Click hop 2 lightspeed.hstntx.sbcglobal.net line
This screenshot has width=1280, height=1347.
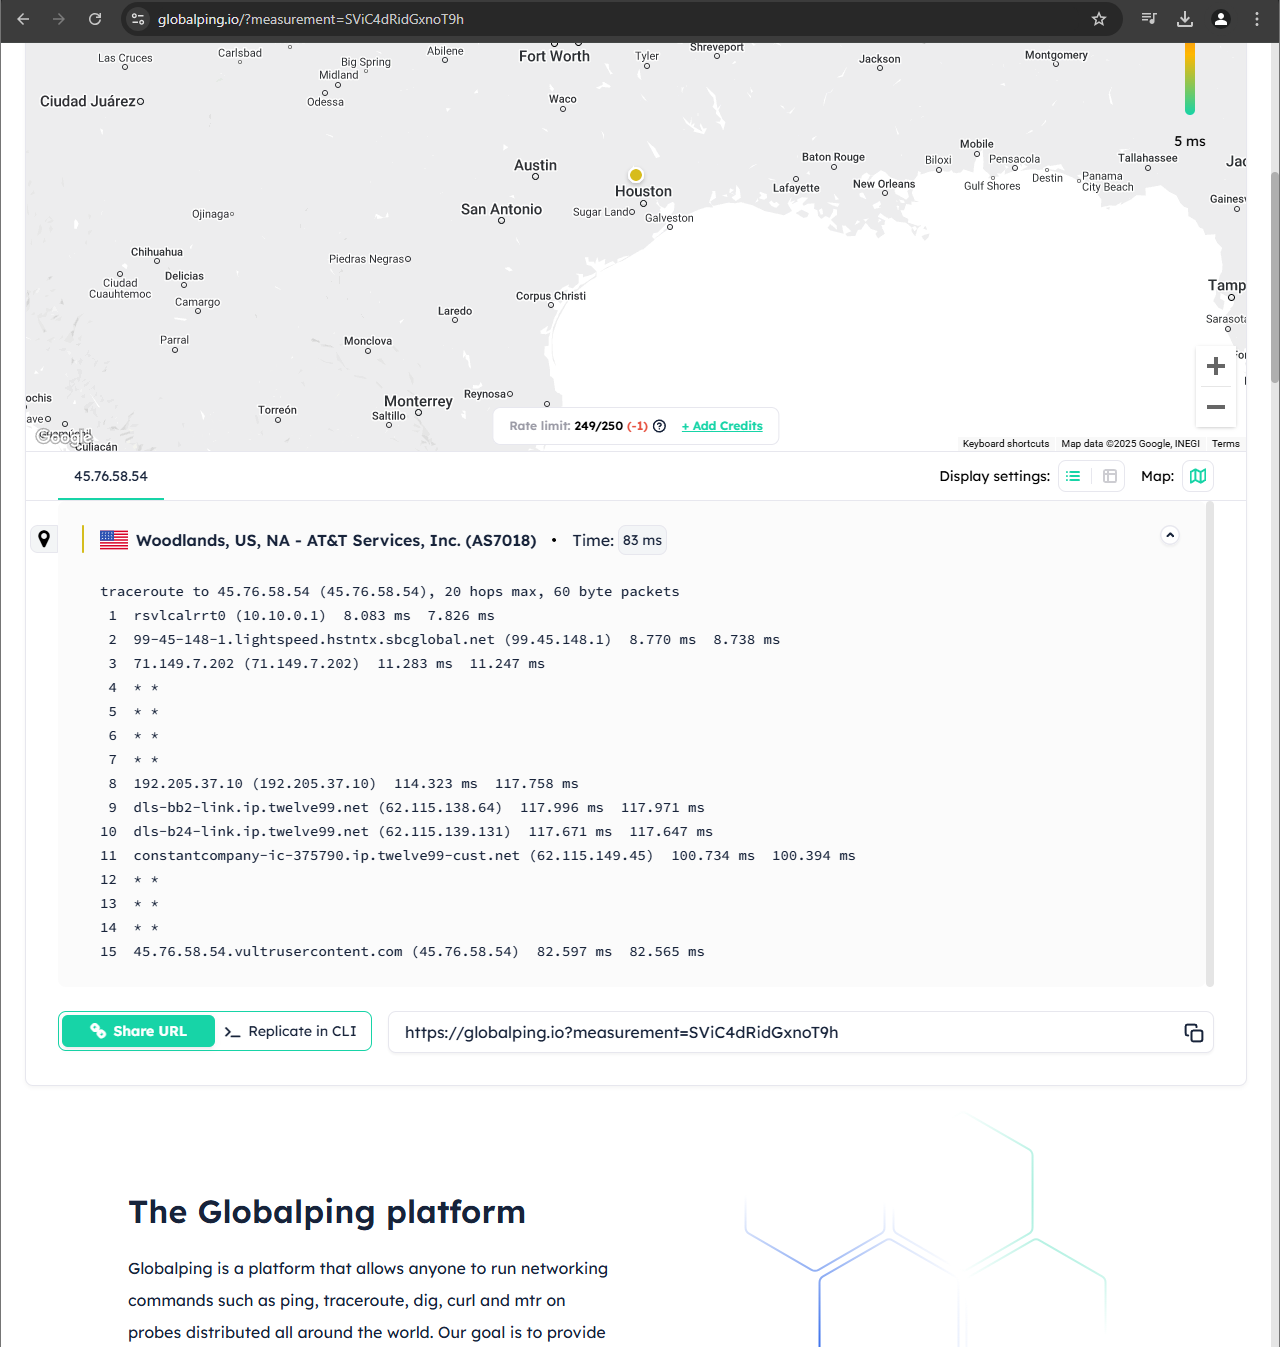[443, 640]
